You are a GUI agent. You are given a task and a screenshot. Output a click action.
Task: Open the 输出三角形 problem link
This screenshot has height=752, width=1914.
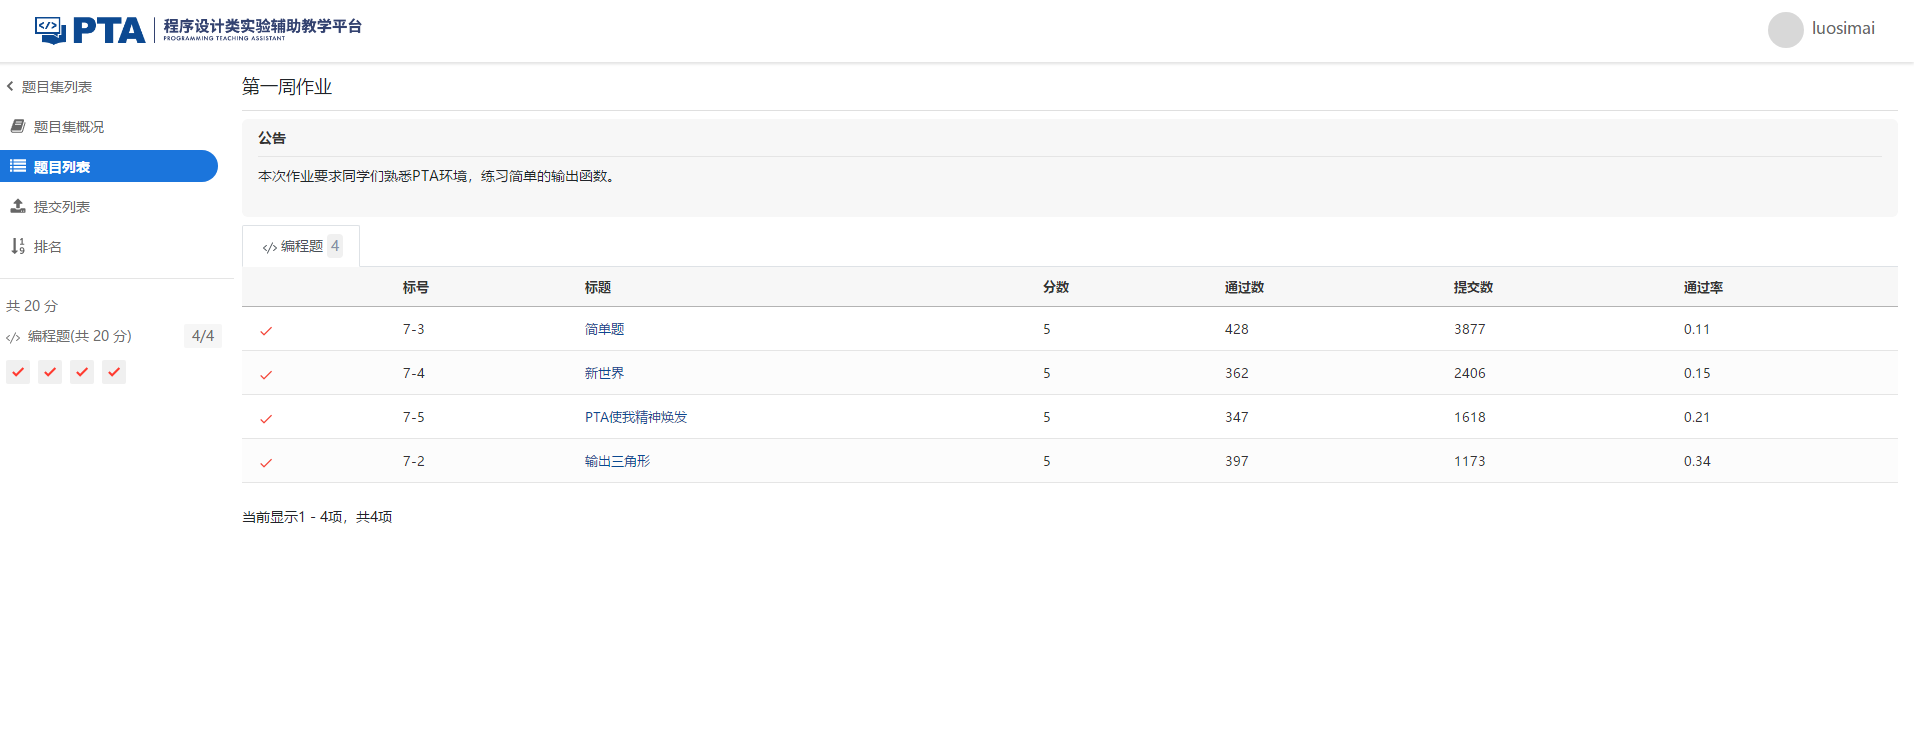click(617, 461)
